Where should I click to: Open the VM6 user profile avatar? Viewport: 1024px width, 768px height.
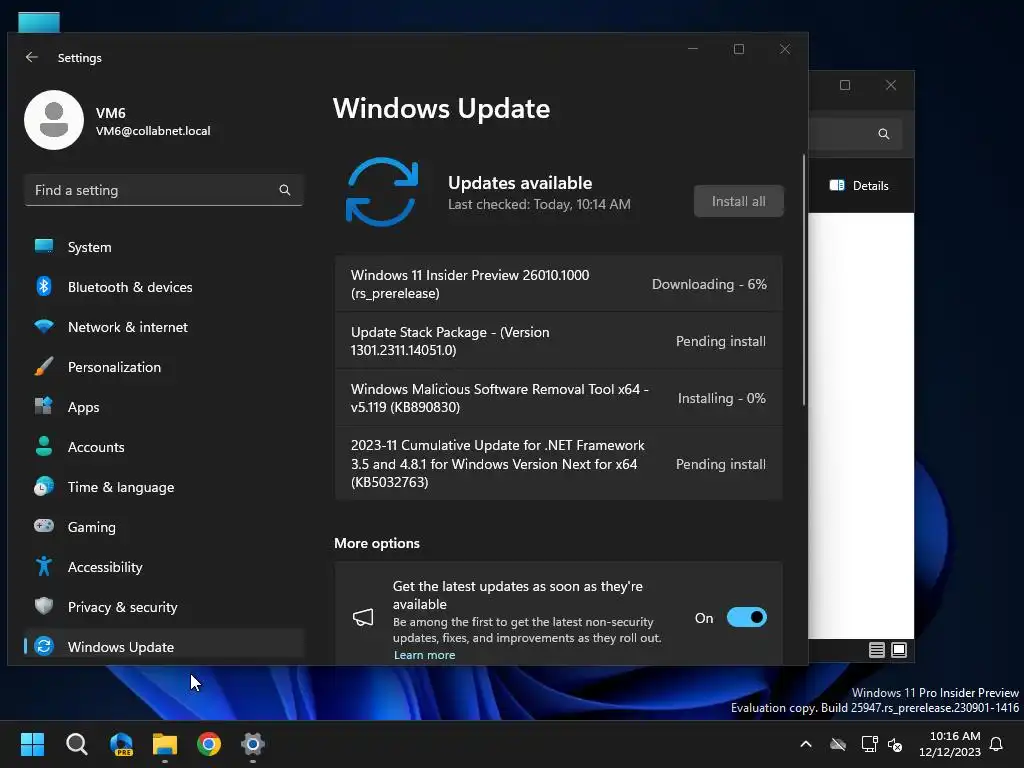[54, 120]
